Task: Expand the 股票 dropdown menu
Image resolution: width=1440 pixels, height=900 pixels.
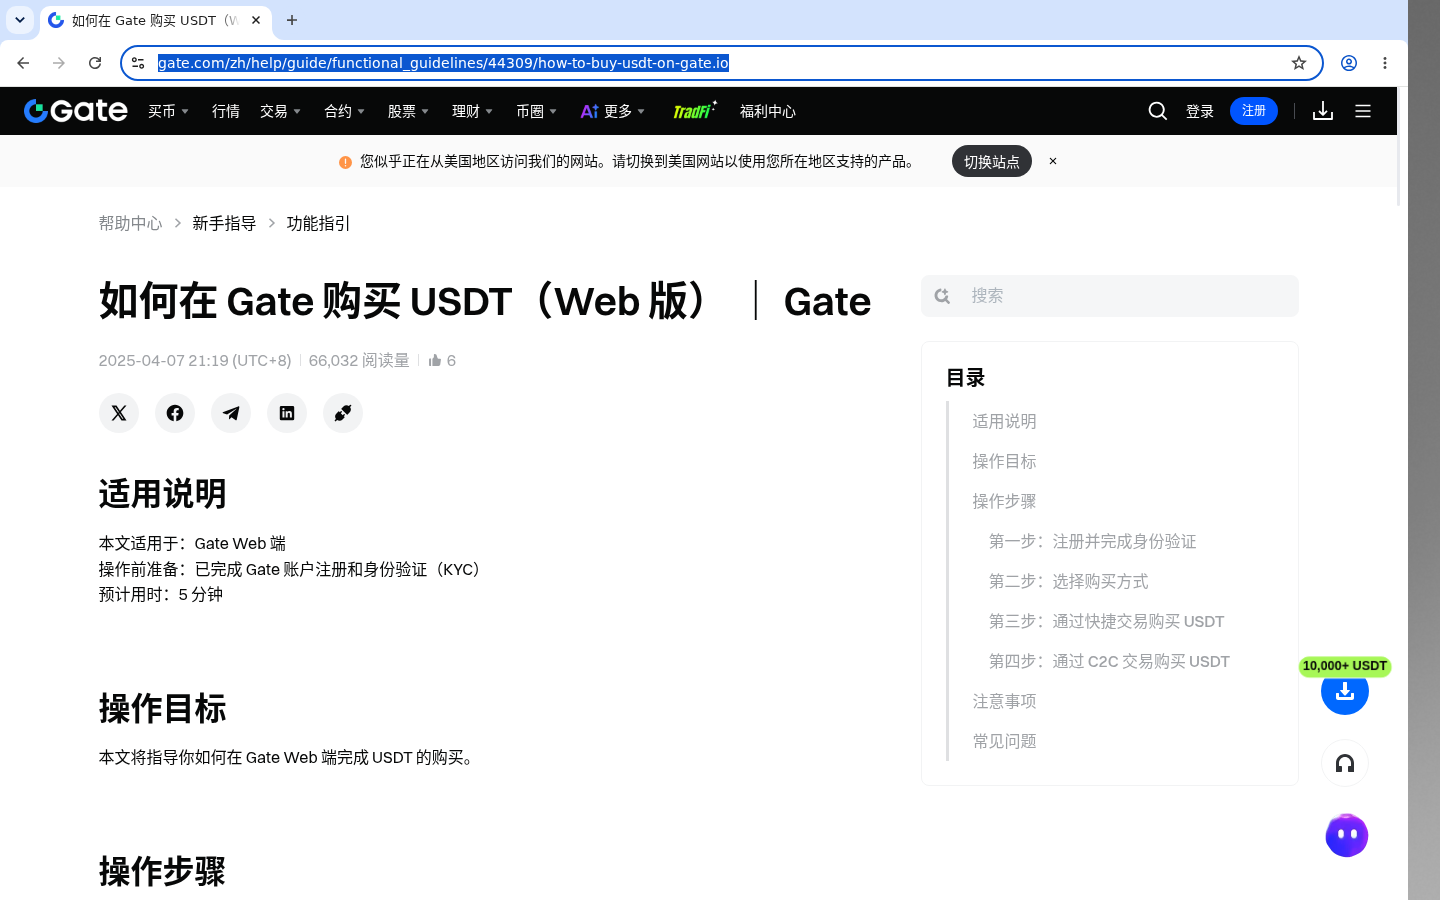Action: (x=408, y=111)
